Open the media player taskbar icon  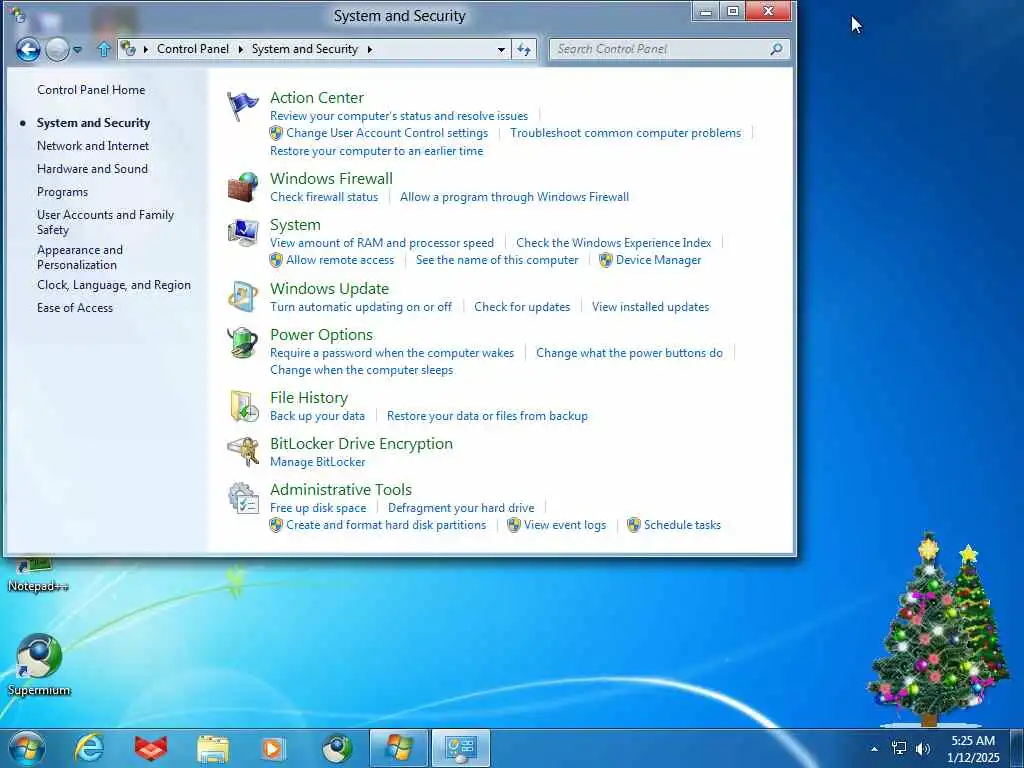pyautogui.click(x=273, y=748)
